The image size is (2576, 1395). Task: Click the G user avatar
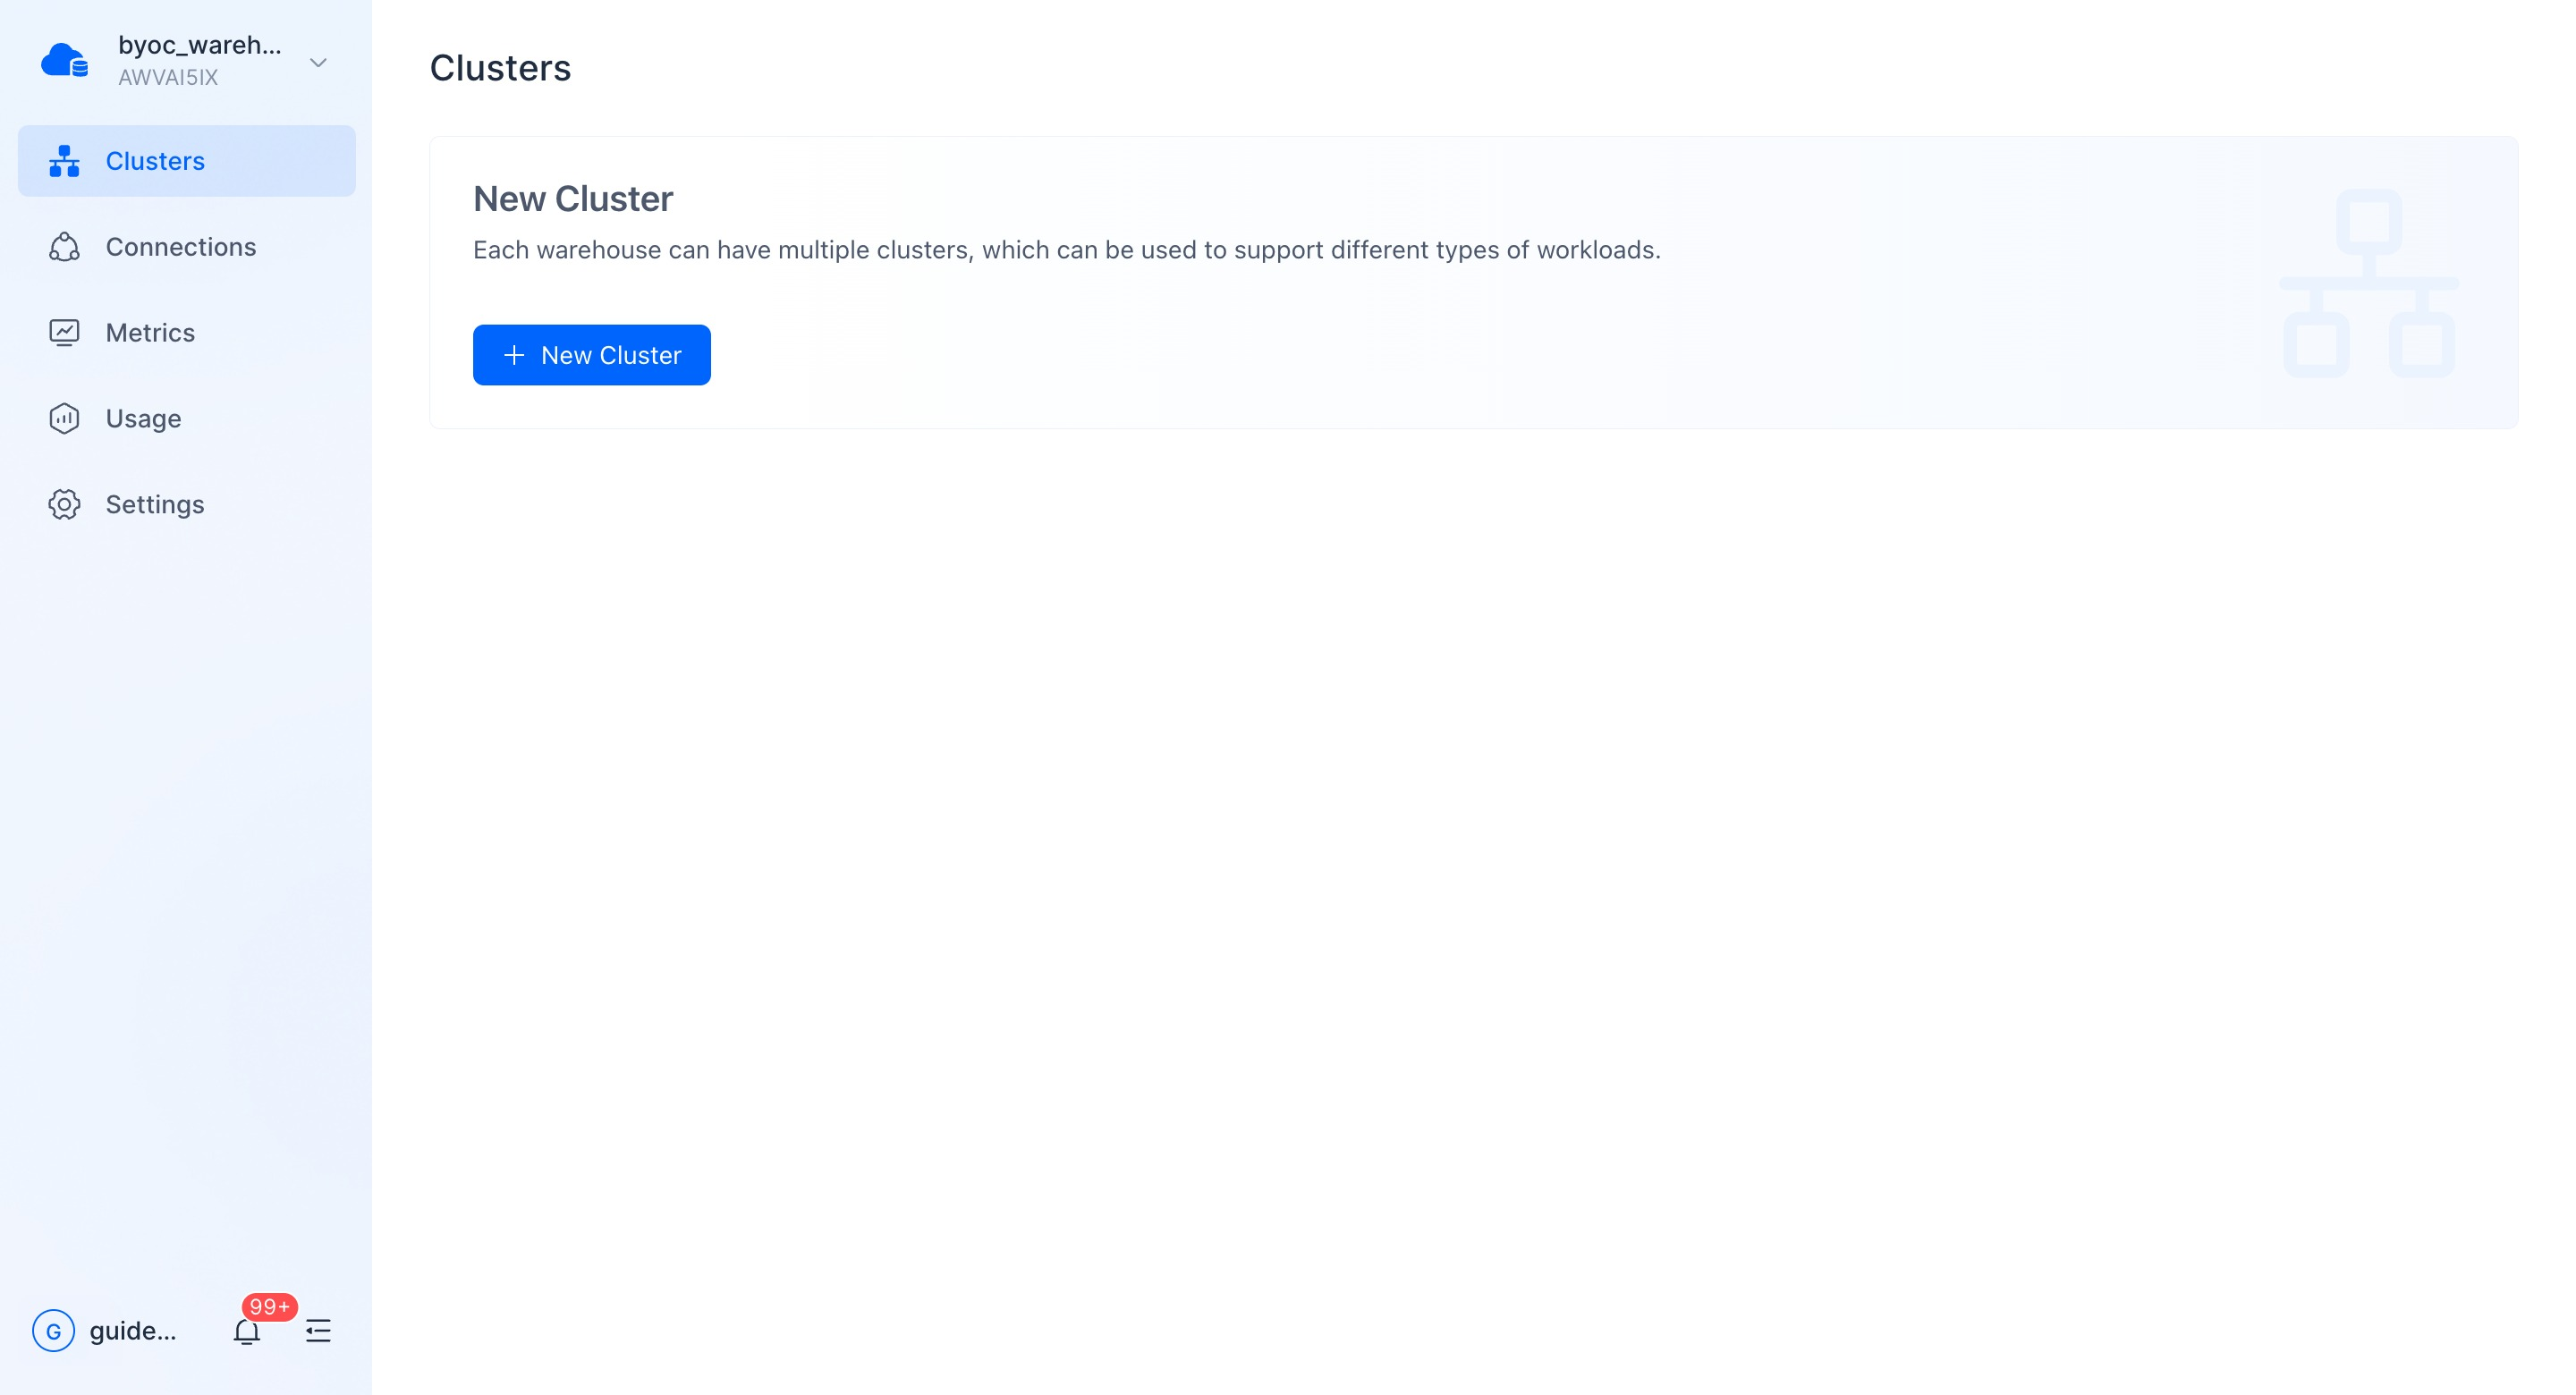(x=54, y=1331)
